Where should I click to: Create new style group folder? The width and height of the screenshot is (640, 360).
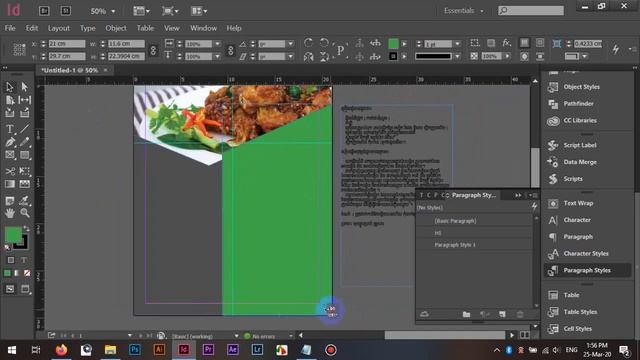click(x=467, y=314)
